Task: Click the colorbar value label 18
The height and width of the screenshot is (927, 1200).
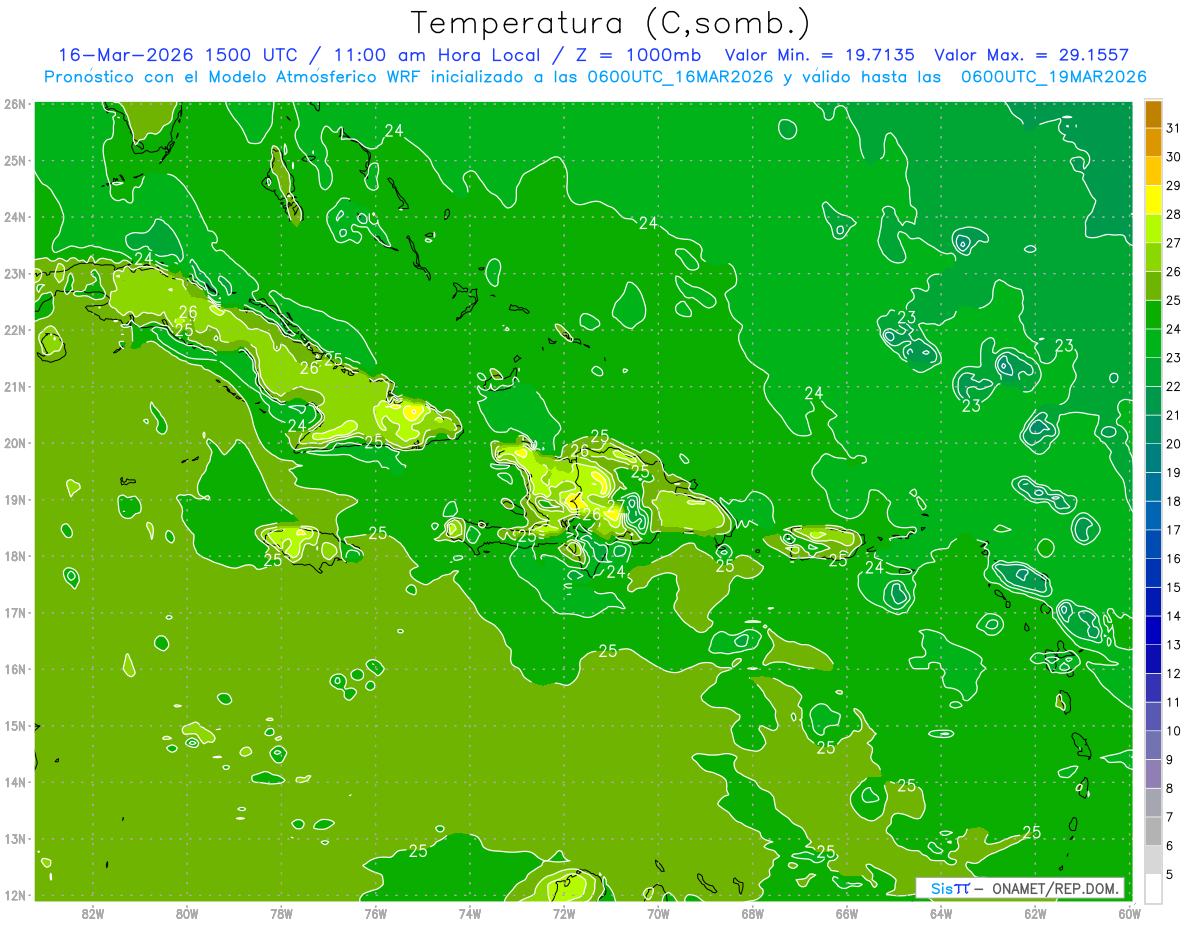Action: (1174, 501)
